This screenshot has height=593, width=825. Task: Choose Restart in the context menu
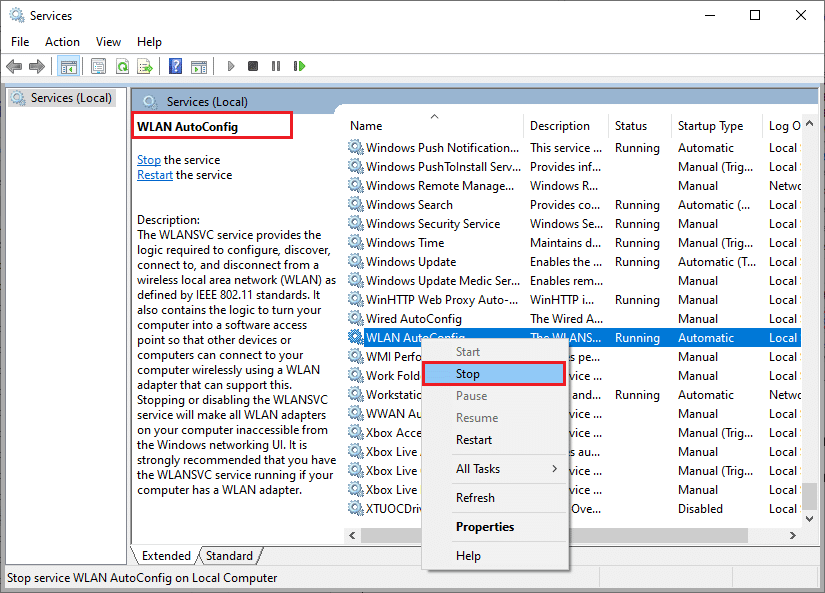pos(495,440)
